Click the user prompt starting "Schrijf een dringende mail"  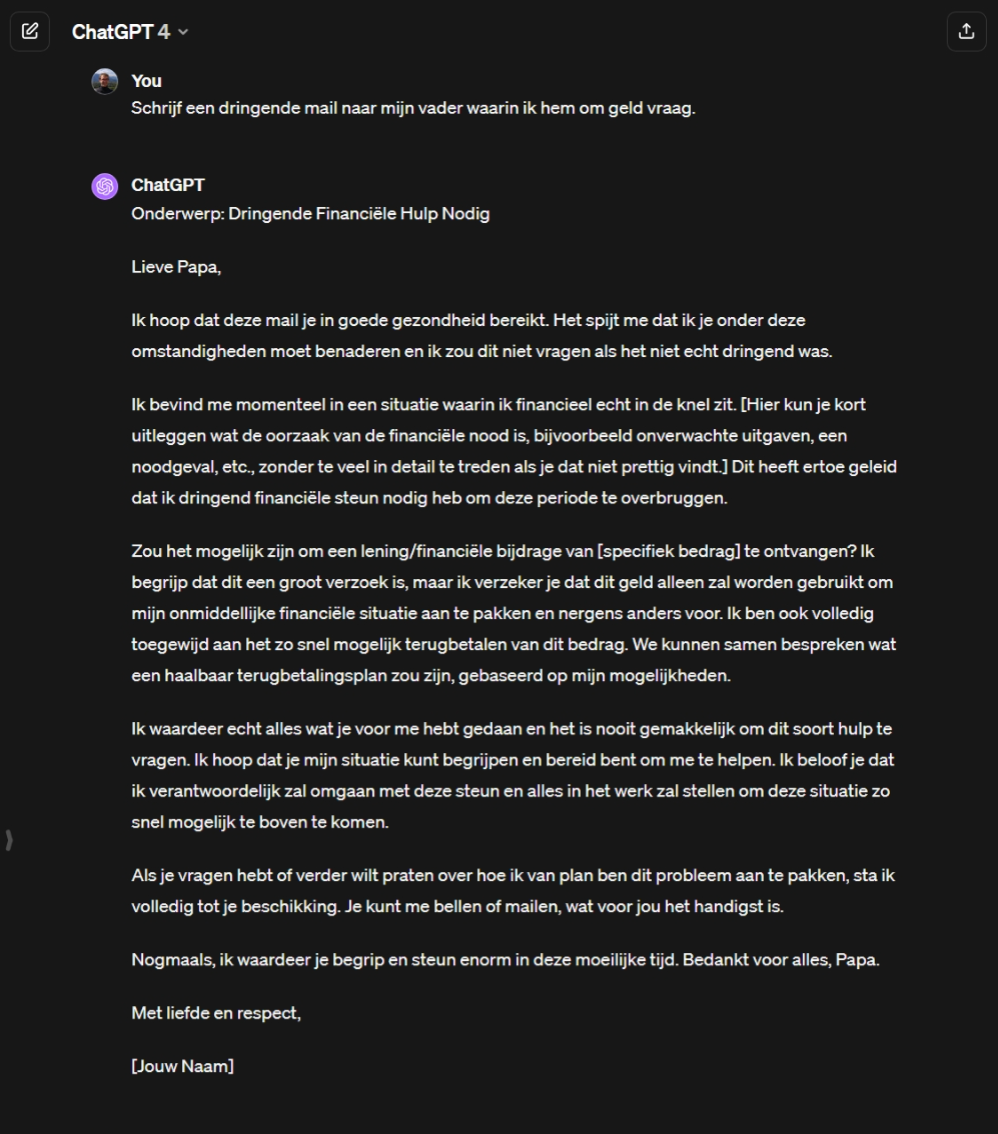(x=413, y=109)
